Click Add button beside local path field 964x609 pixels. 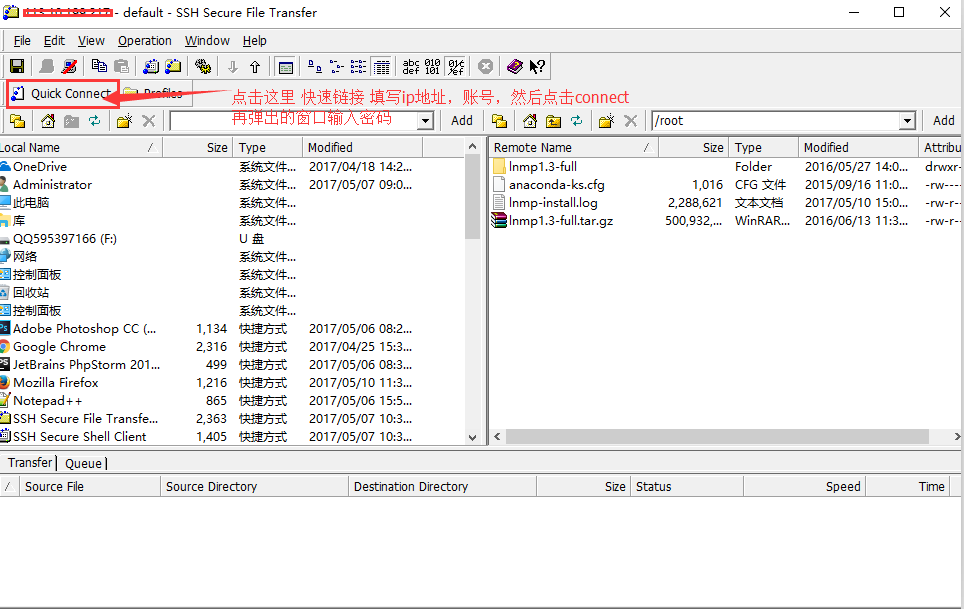(x=461, y=121)
